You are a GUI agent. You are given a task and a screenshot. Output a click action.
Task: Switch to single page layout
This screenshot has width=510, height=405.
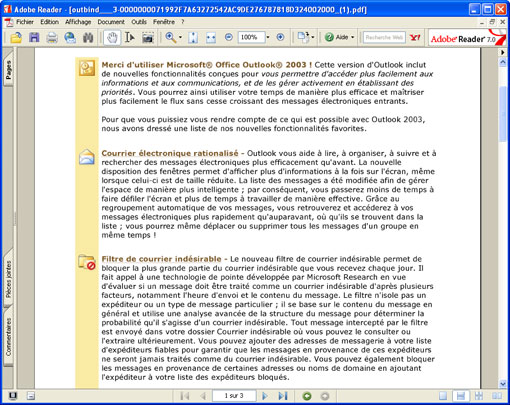(x=443, y=396)
